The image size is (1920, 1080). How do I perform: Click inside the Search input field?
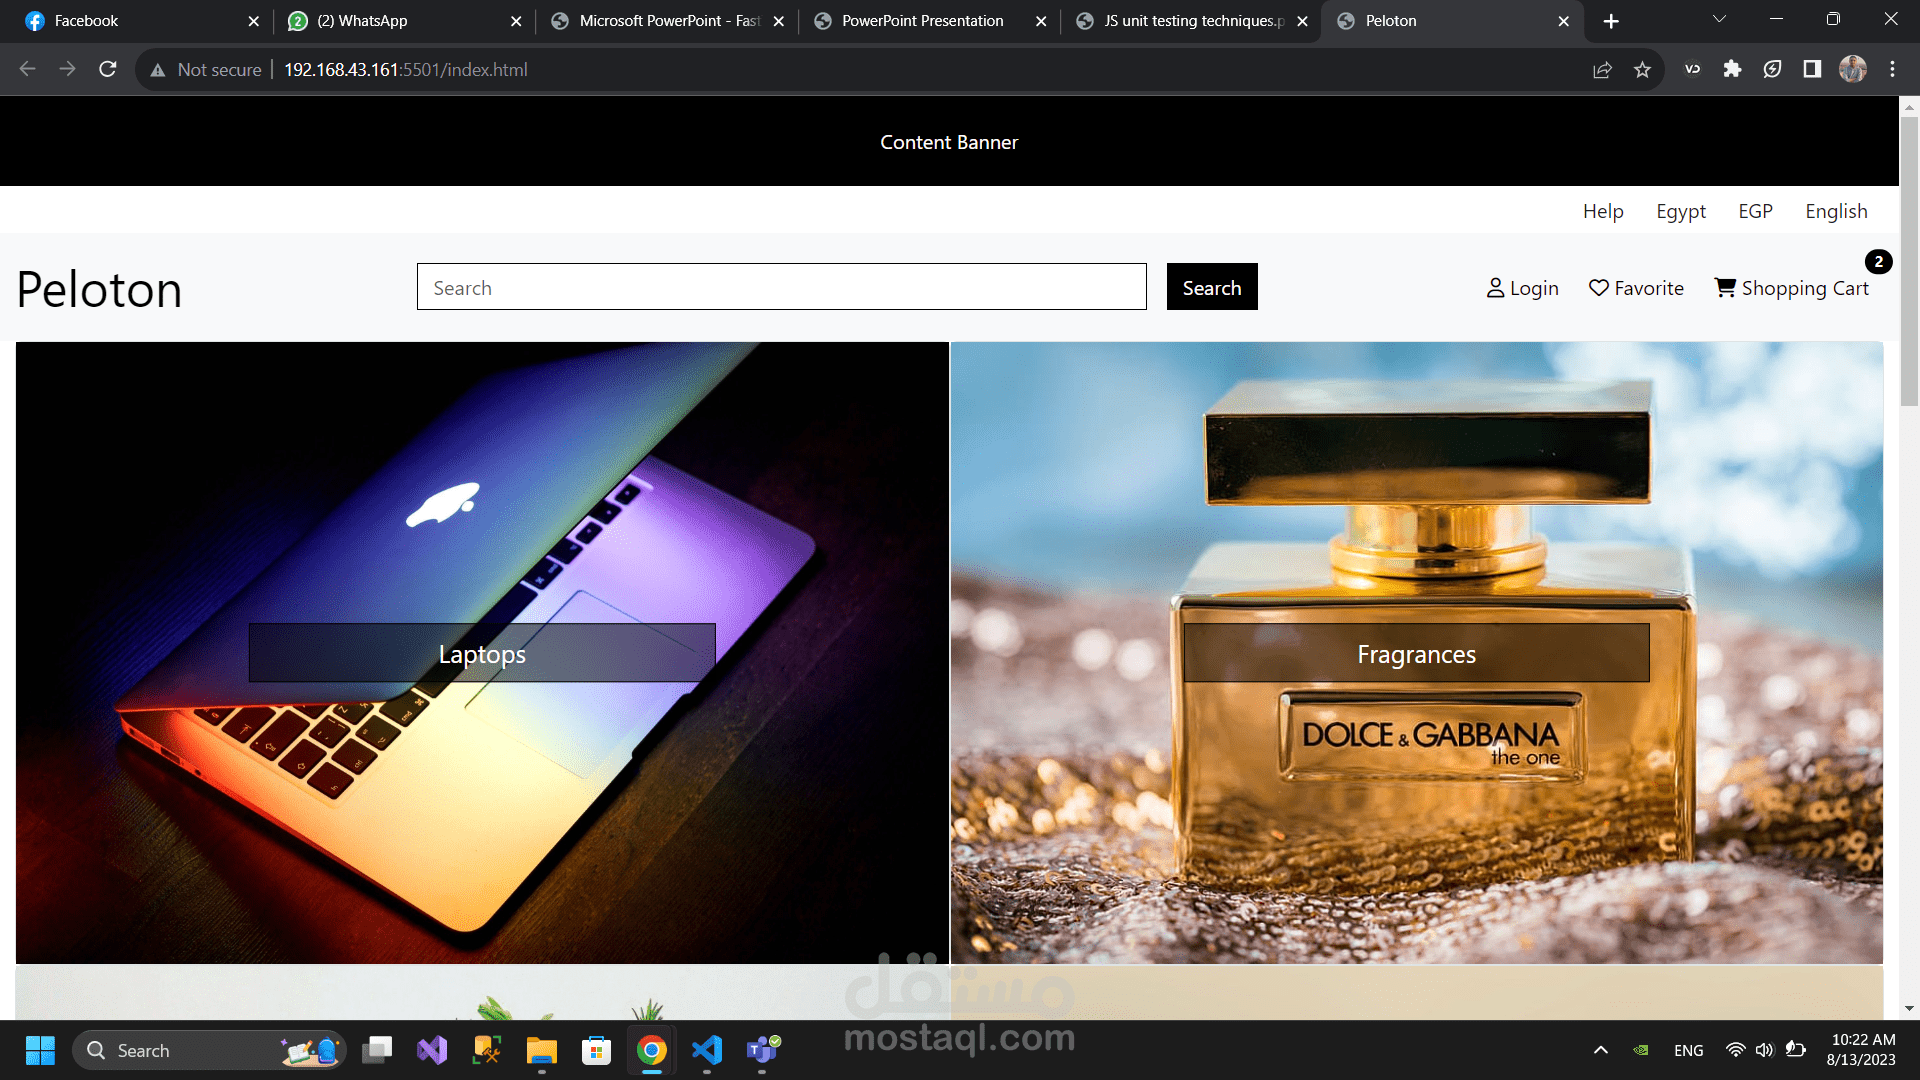point(781,287)
